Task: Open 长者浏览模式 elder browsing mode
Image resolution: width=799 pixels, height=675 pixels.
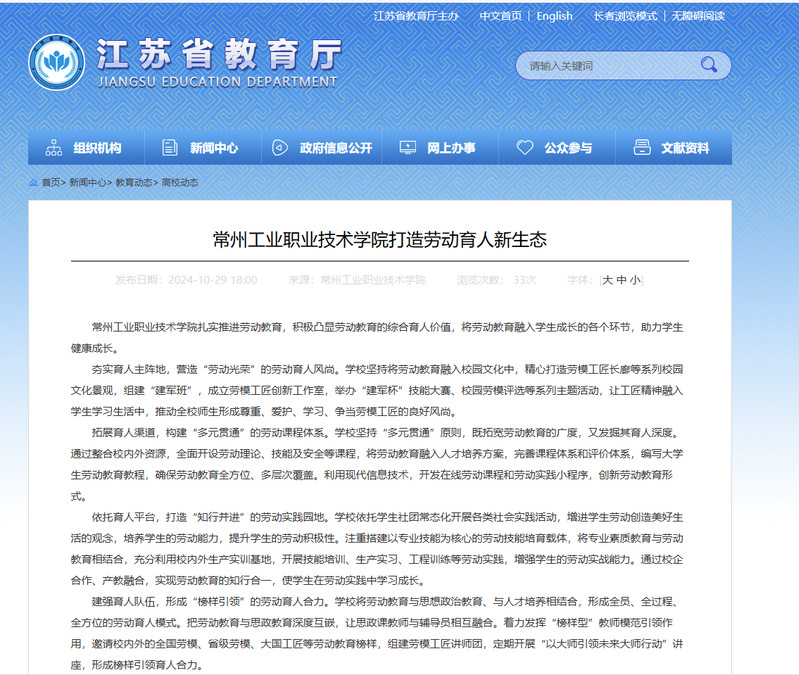Action: 625,16
